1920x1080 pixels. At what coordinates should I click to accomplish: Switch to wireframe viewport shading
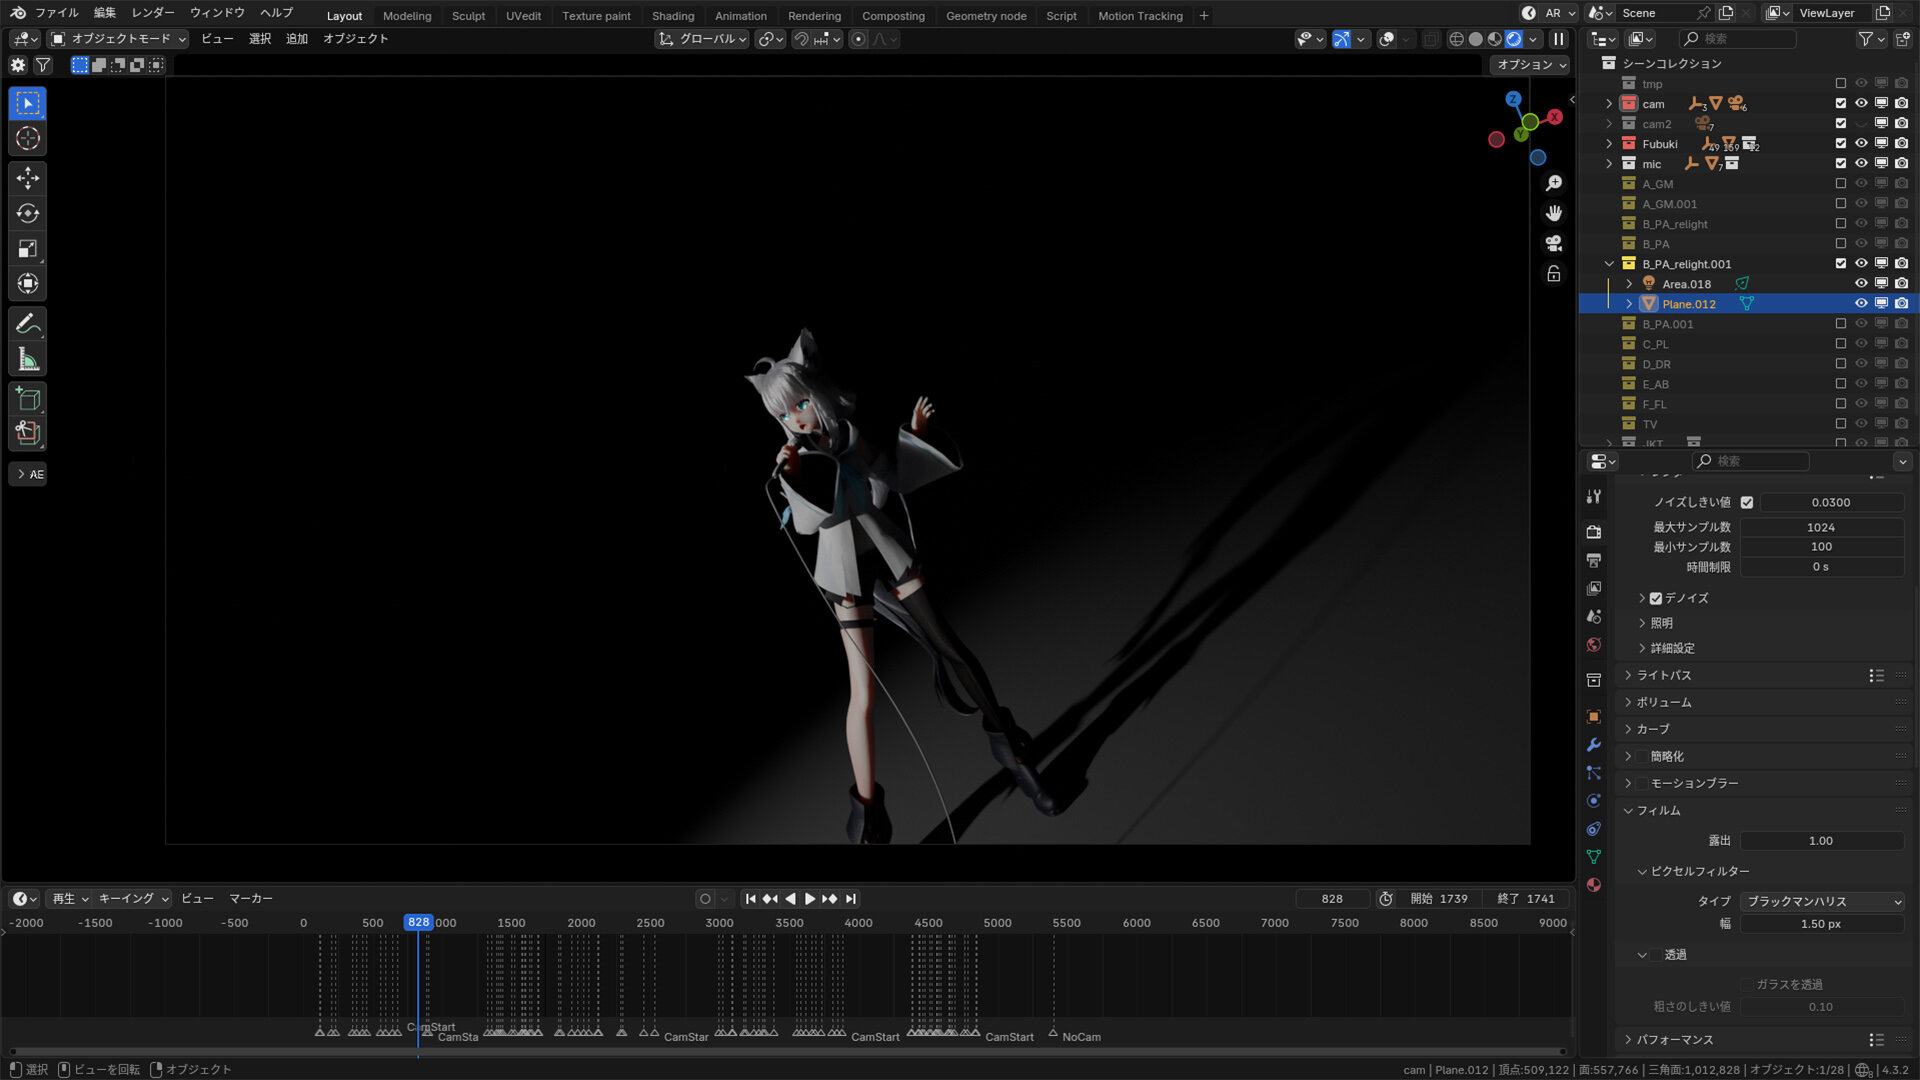point(1456,39)
